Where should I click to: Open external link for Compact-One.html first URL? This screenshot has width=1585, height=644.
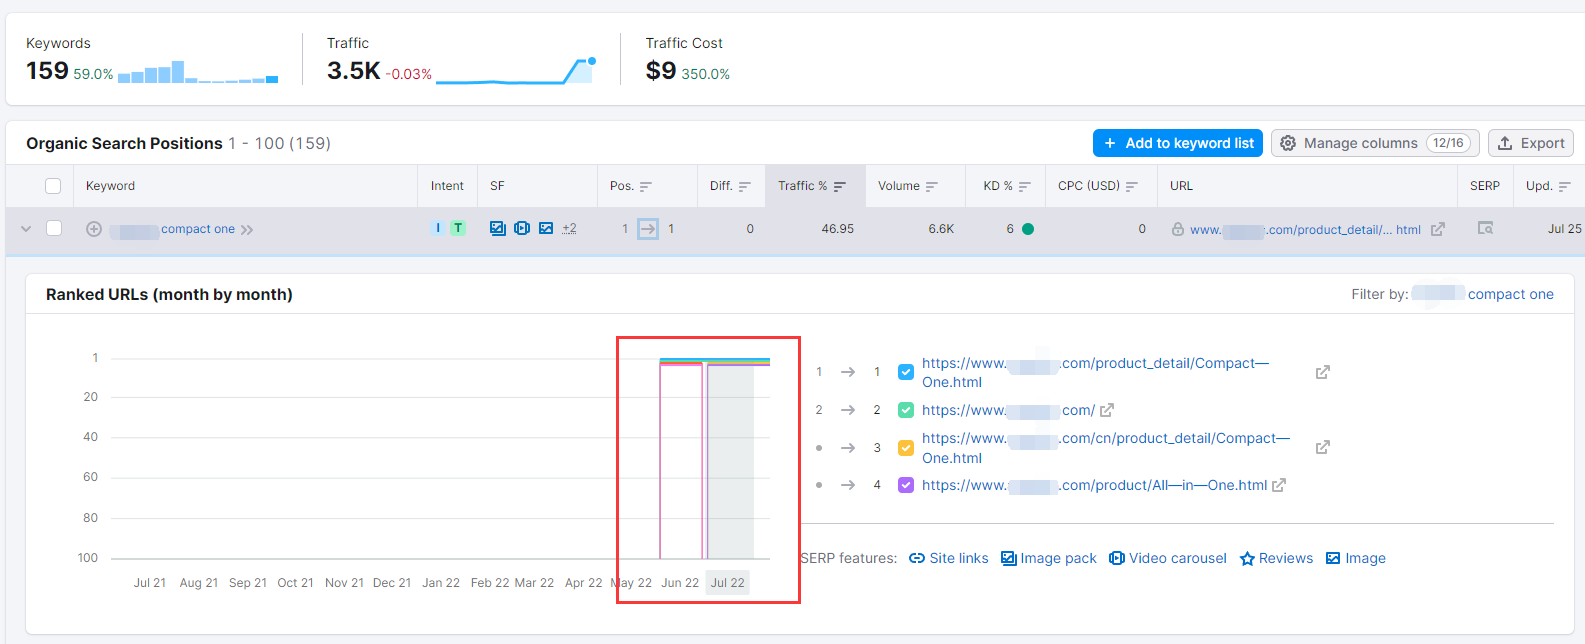1322,372
